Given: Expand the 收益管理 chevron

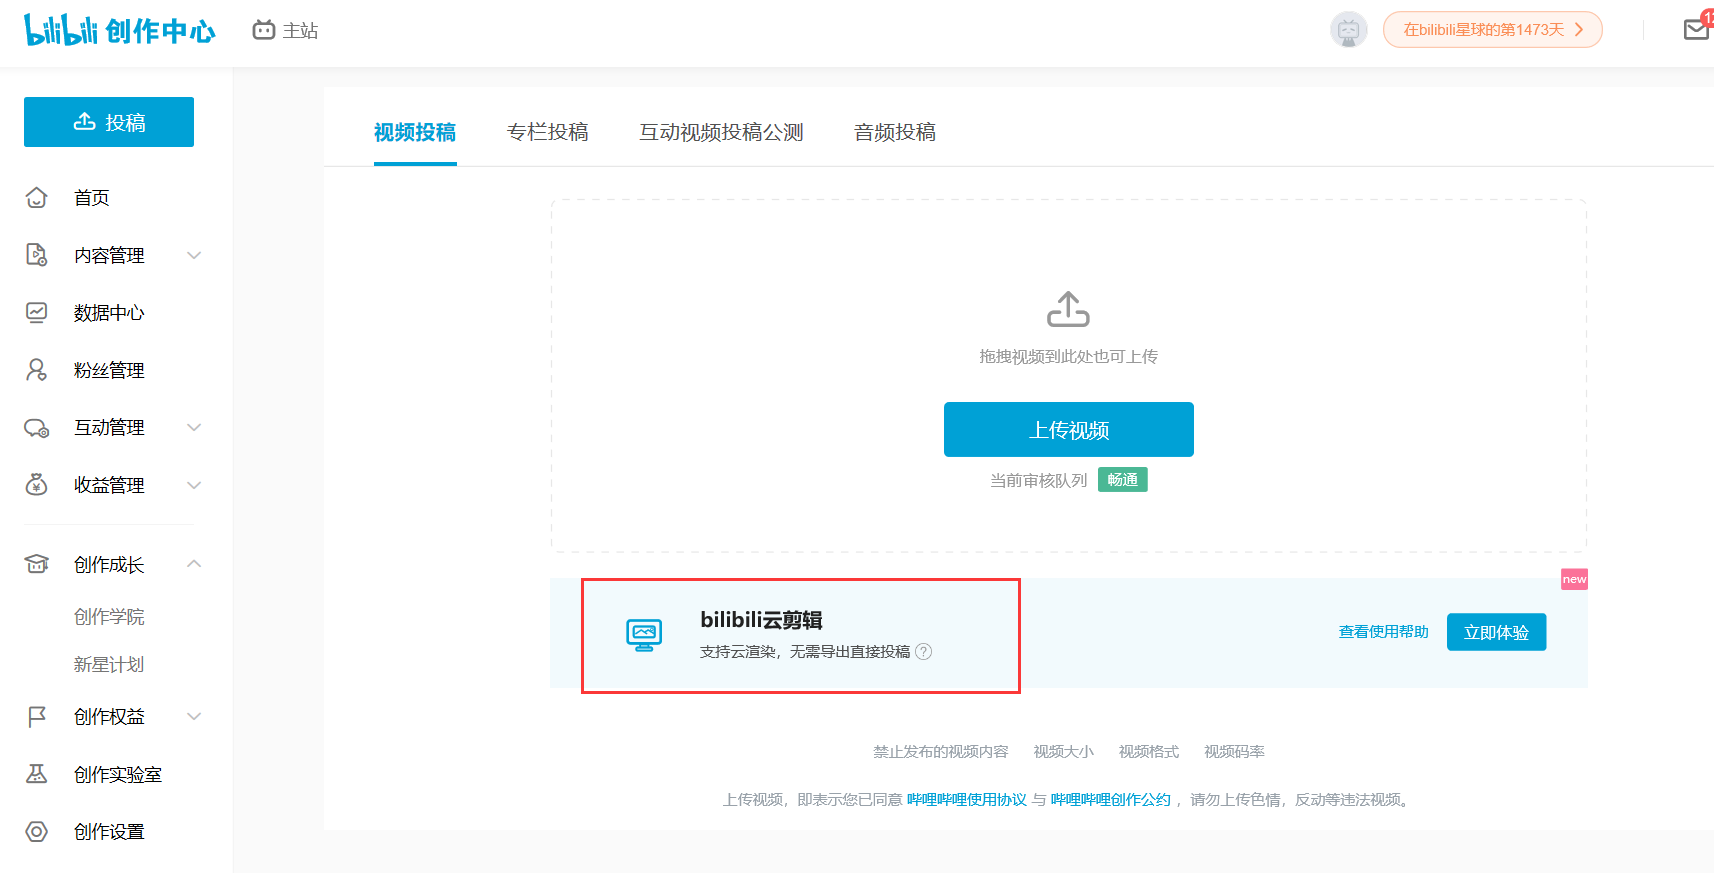Looking at the screenshot, I should click(x=194, y=485).
